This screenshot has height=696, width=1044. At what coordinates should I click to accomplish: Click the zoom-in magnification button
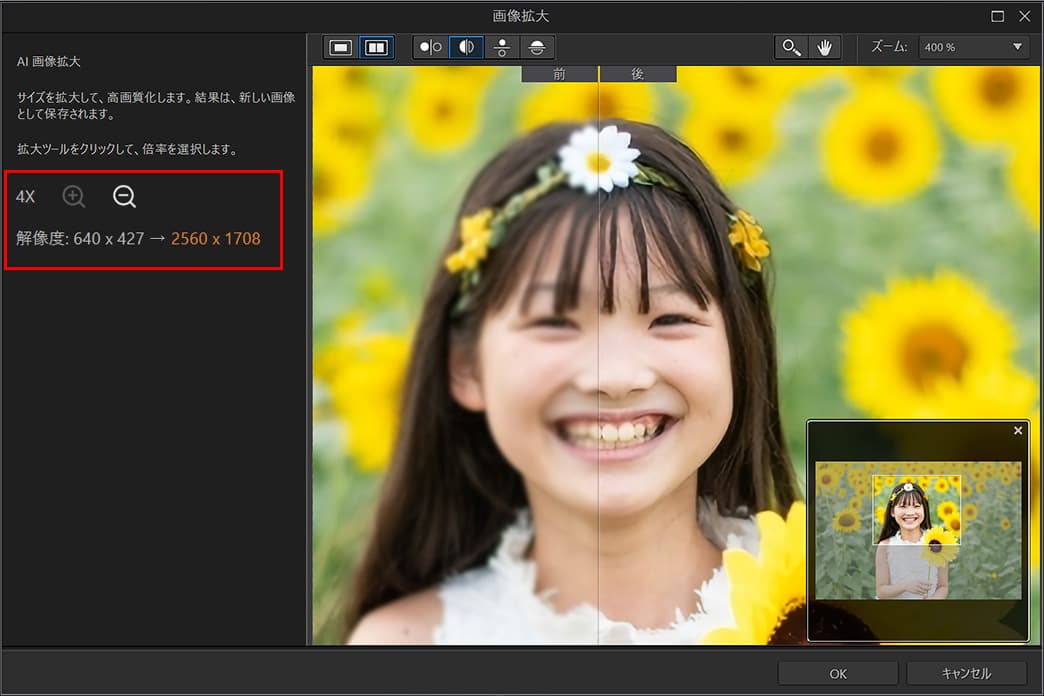(x=73, y=196)
